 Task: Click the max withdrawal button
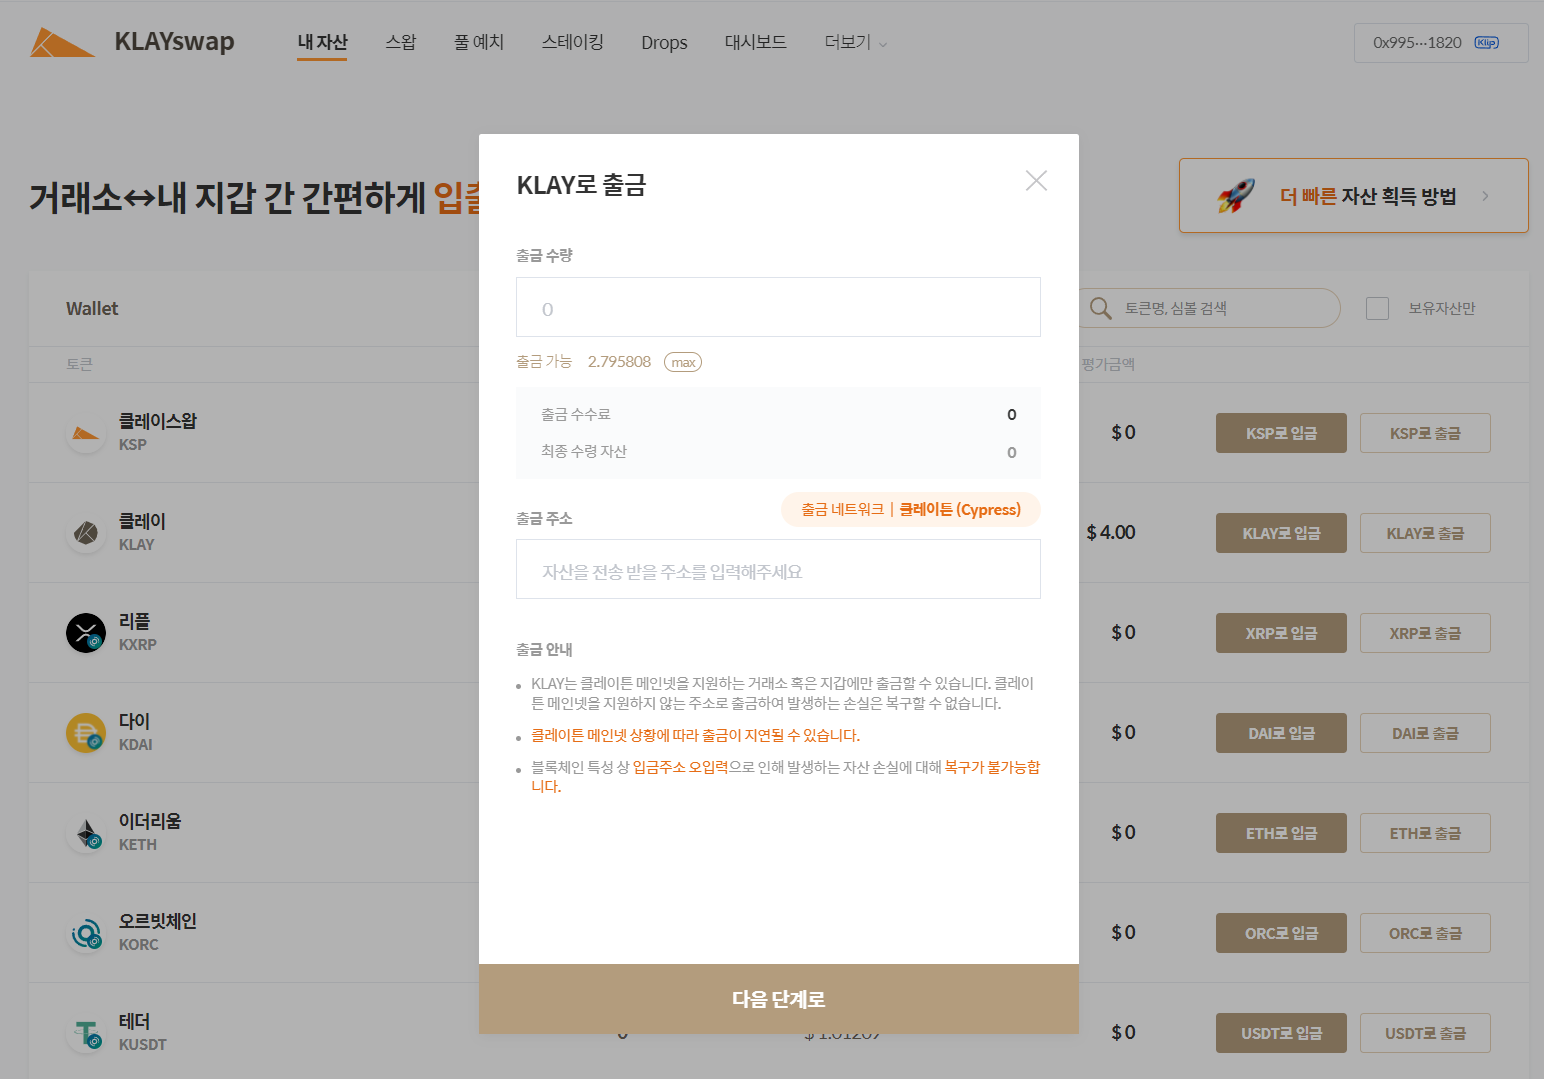coord(683,362)
